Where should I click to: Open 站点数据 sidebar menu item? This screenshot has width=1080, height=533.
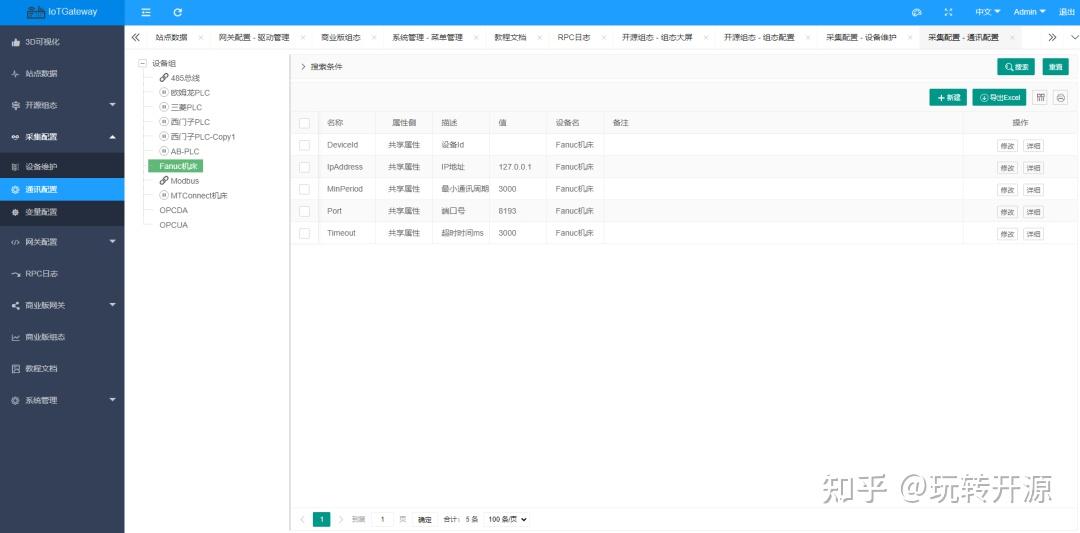click(x=62, y=74)
